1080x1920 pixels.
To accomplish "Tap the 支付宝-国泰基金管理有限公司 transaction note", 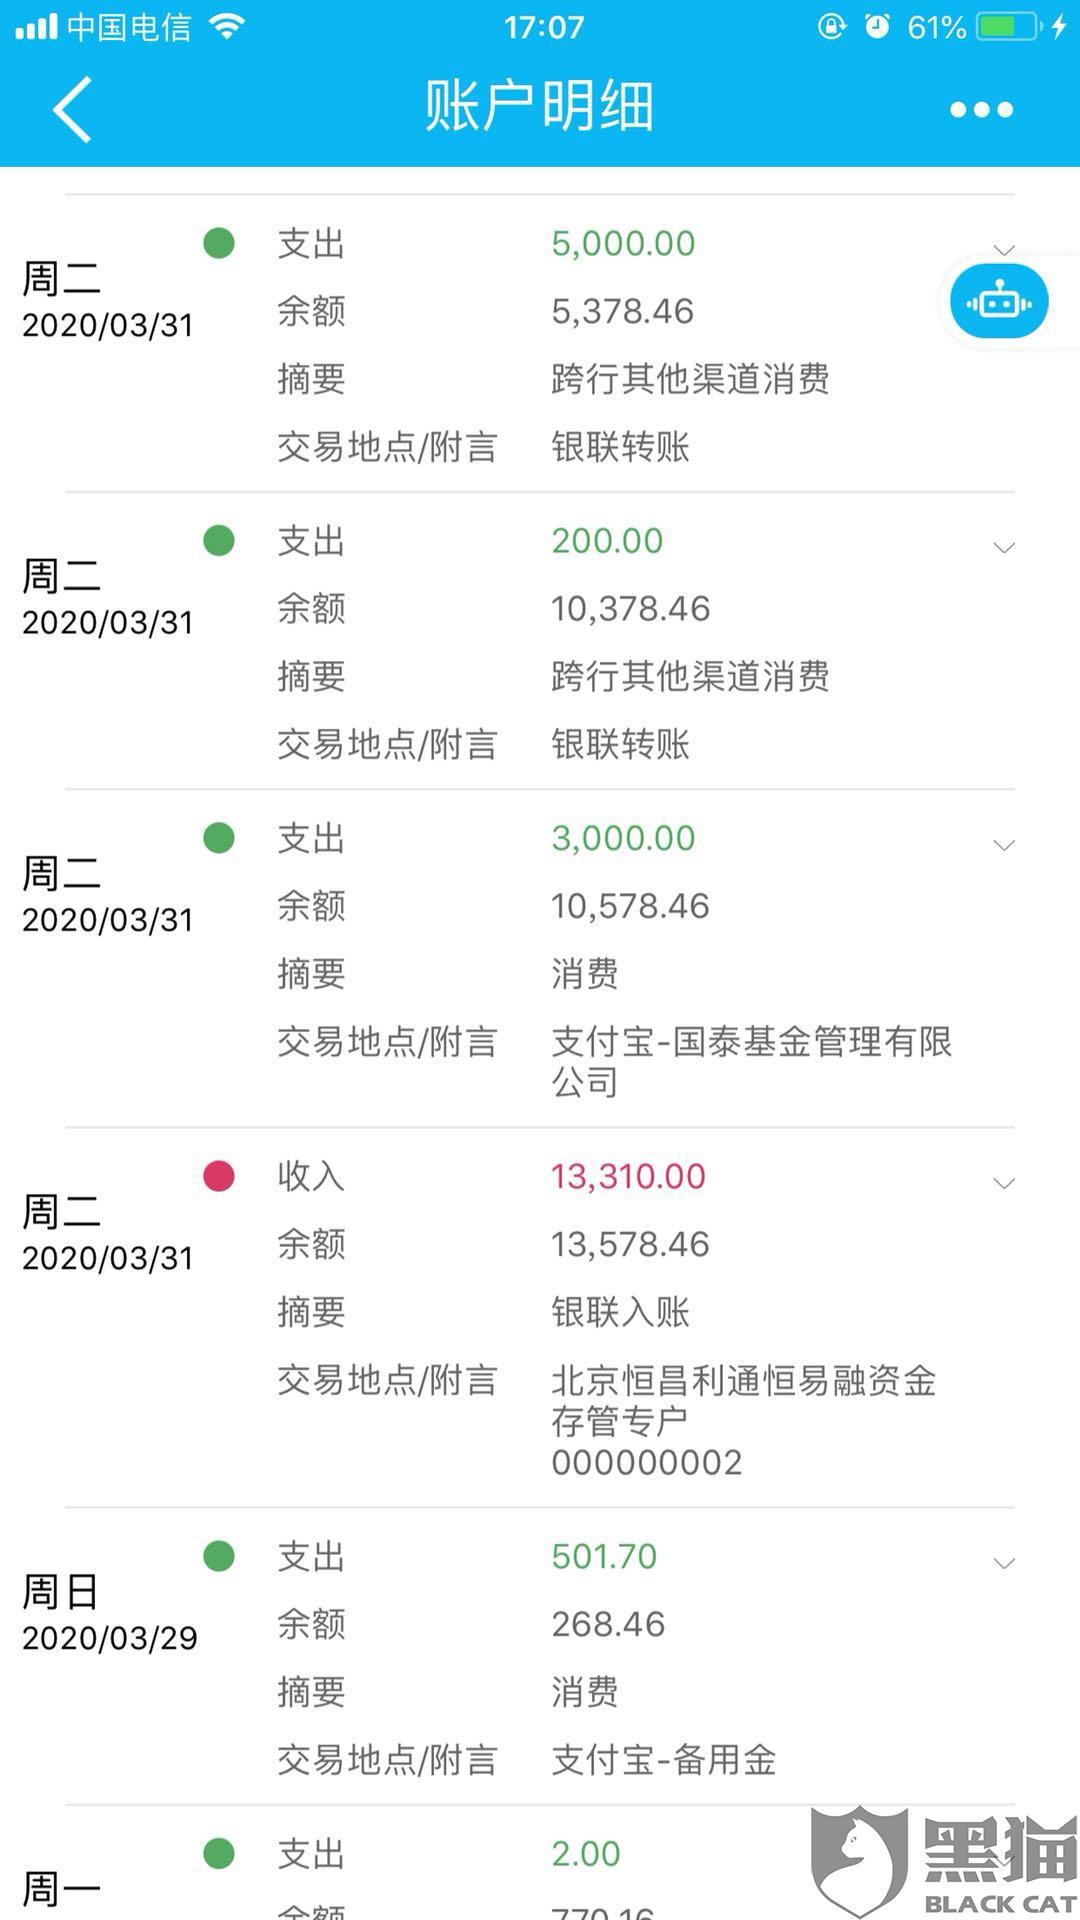I will coord(751,1061).
